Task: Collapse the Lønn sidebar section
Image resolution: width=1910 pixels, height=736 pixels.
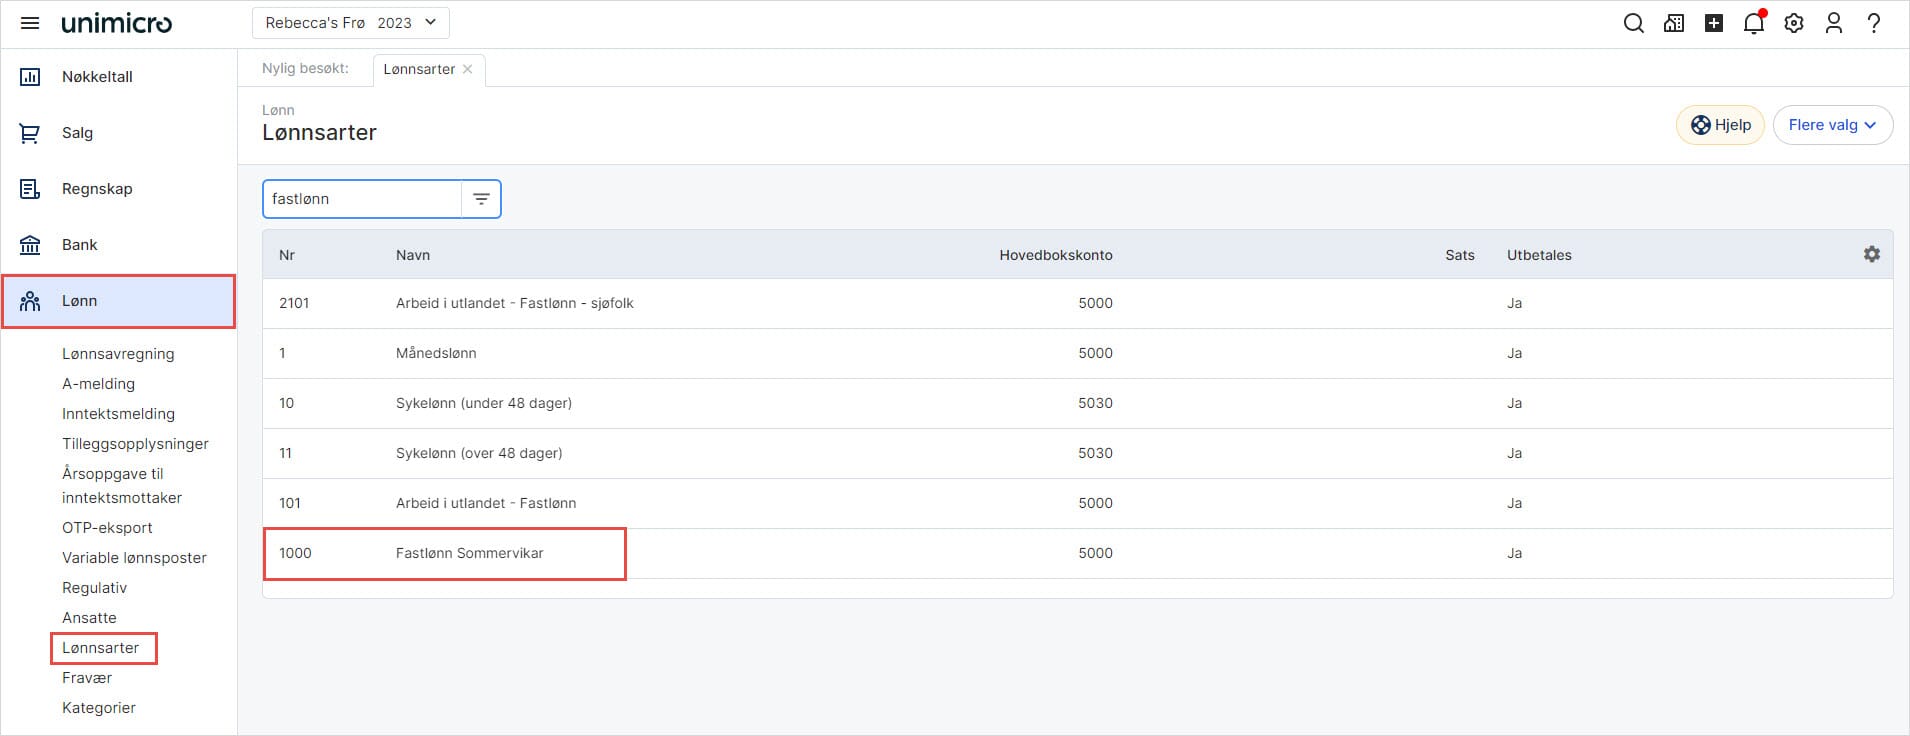Action: (118, 301)
